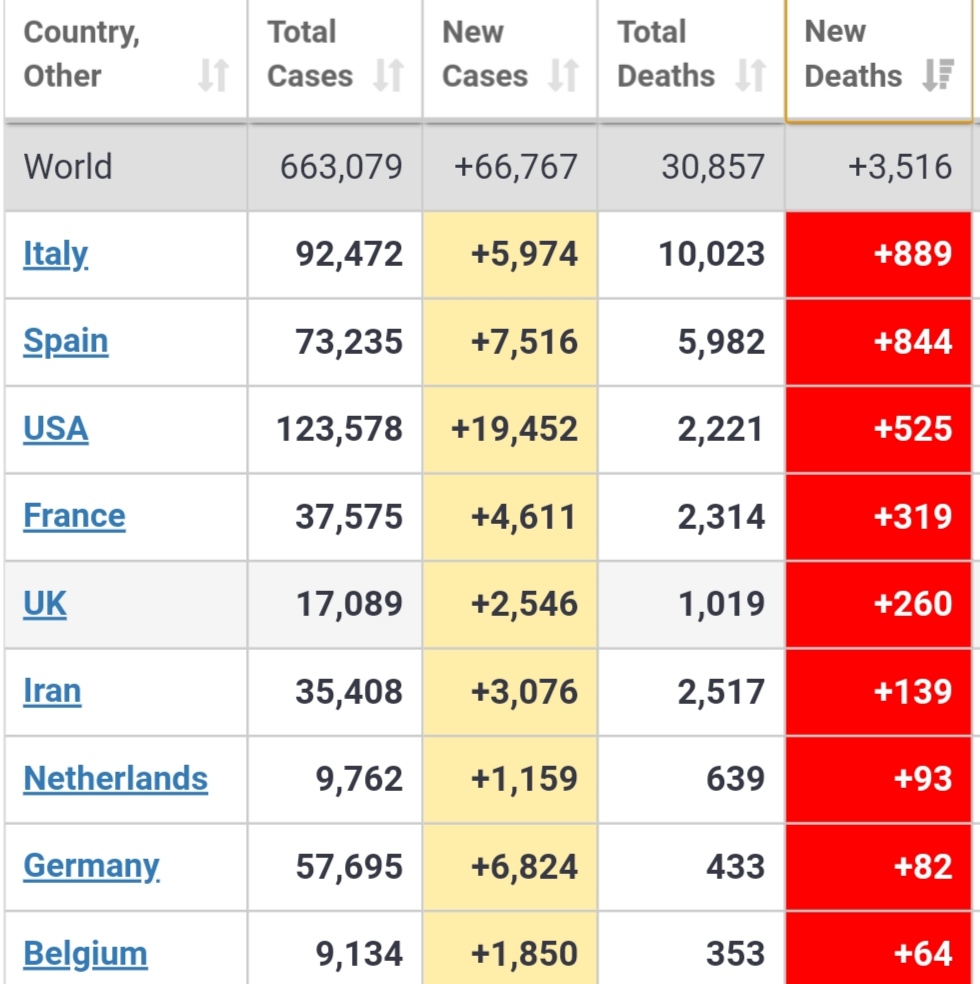Select the New Deaths header label
The image size is (980, 984).
pyautogui.click(x=852, y=54)
